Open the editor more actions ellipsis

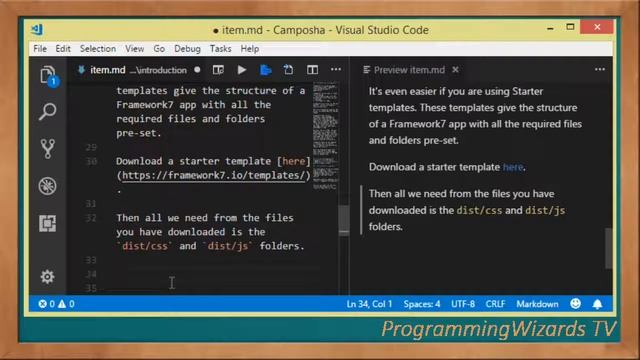pyautogui.click(x=336, y=69)
